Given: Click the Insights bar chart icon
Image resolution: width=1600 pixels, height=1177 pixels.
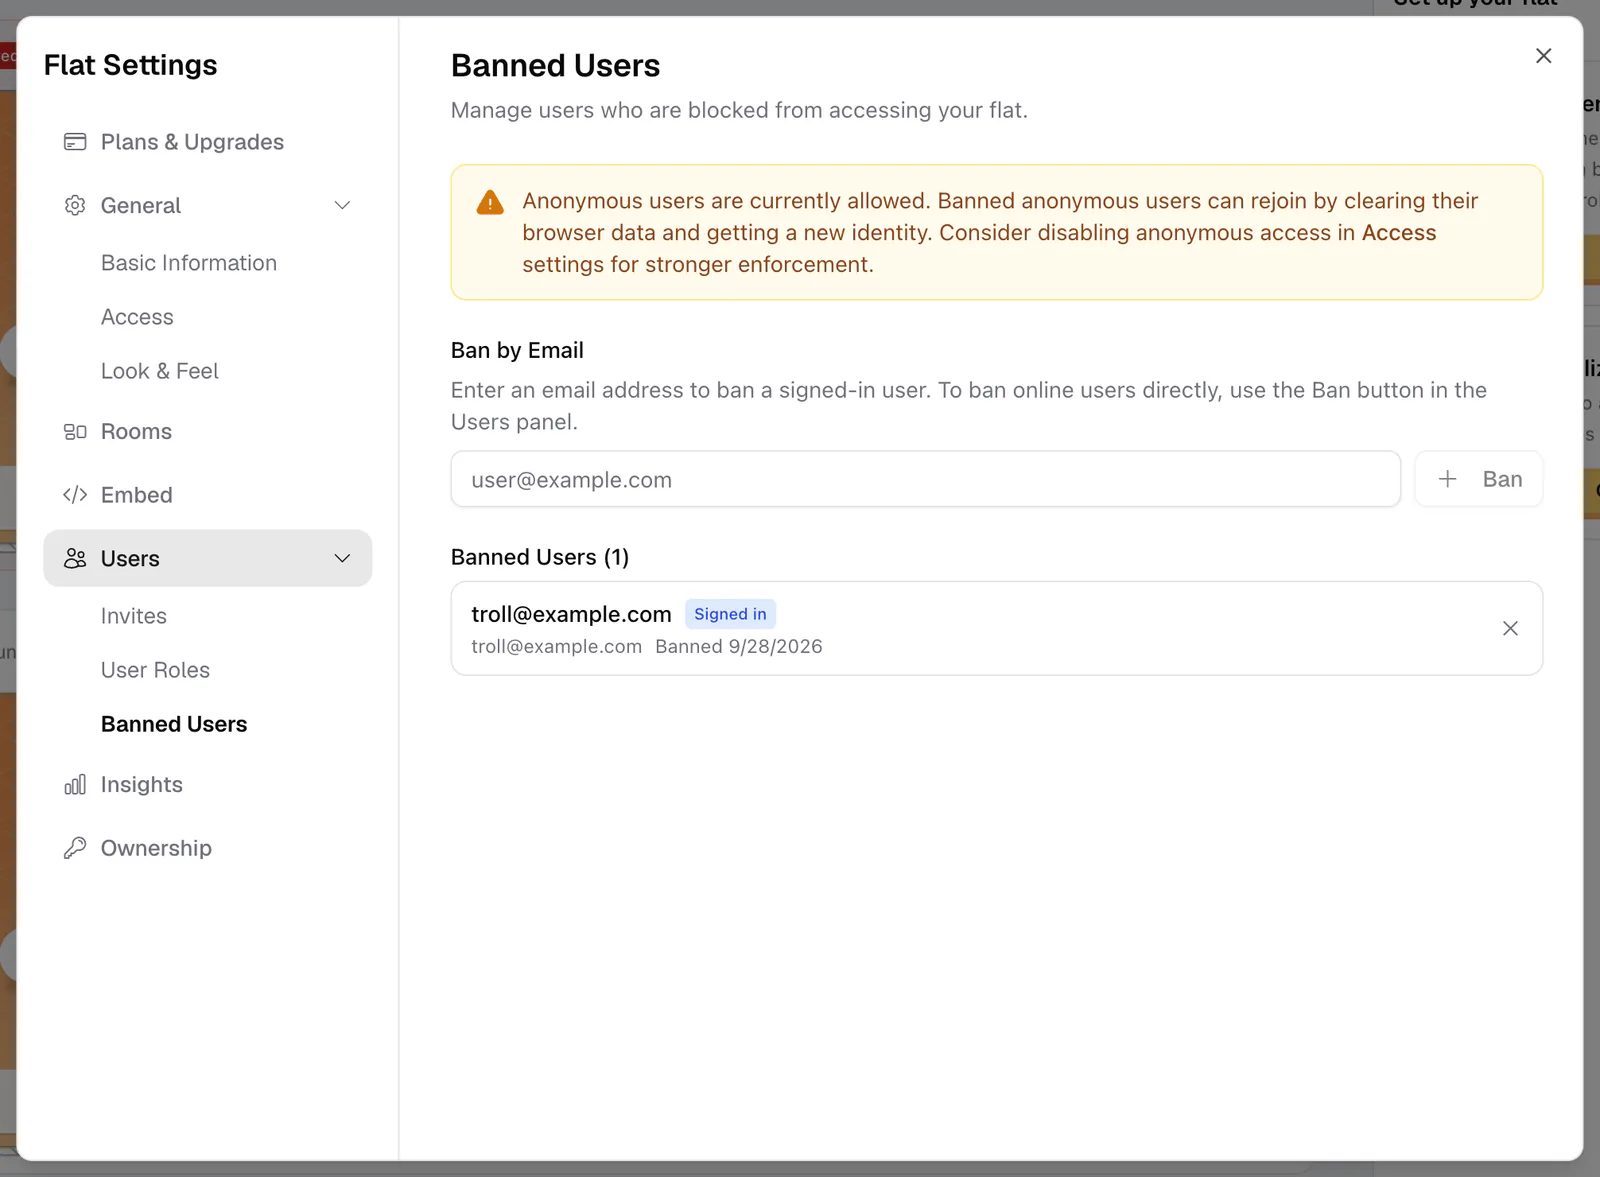Looking at the screenshot, I should [75, 785].
